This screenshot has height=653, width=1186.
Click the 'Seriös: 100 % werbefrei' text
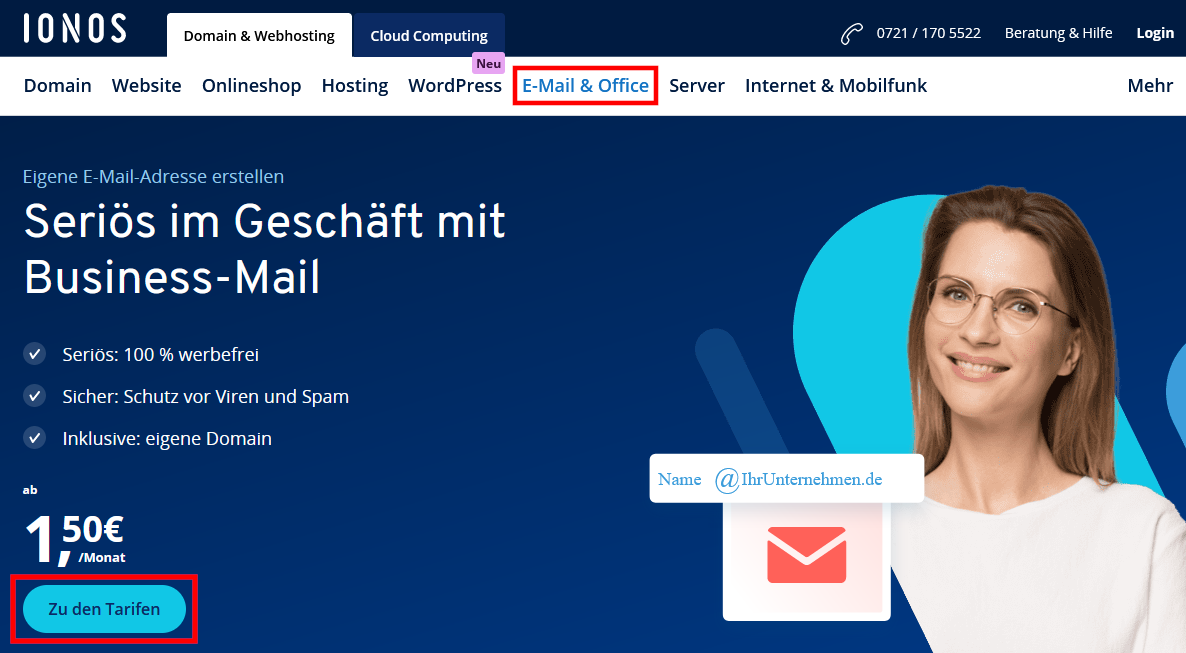(x=160, y=354)
